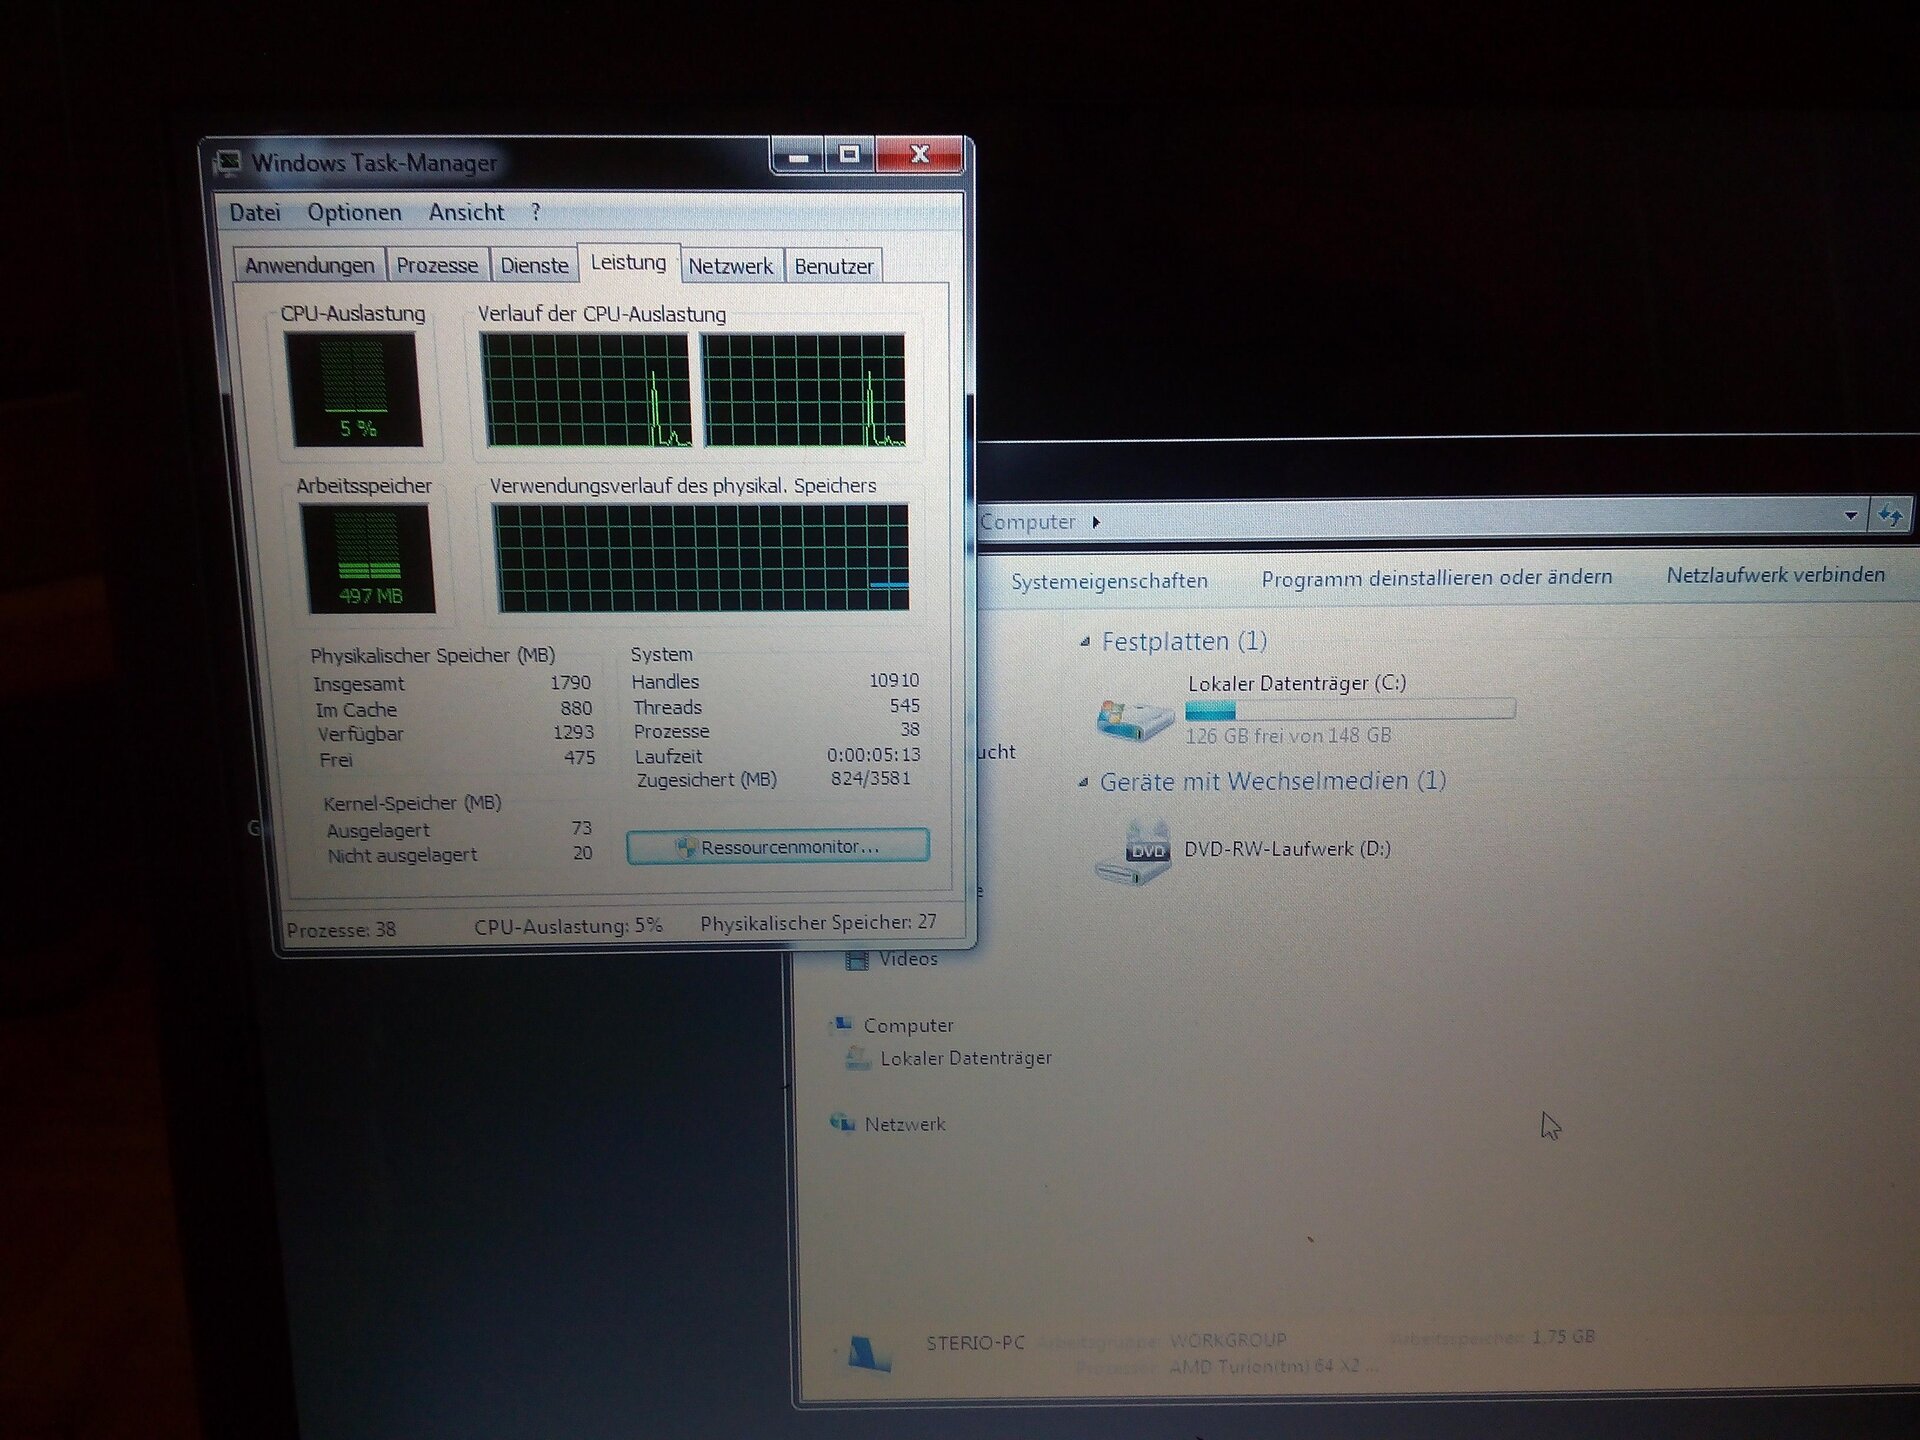
Task: Switch to the Benutzer tab
Action: (834, 266)
